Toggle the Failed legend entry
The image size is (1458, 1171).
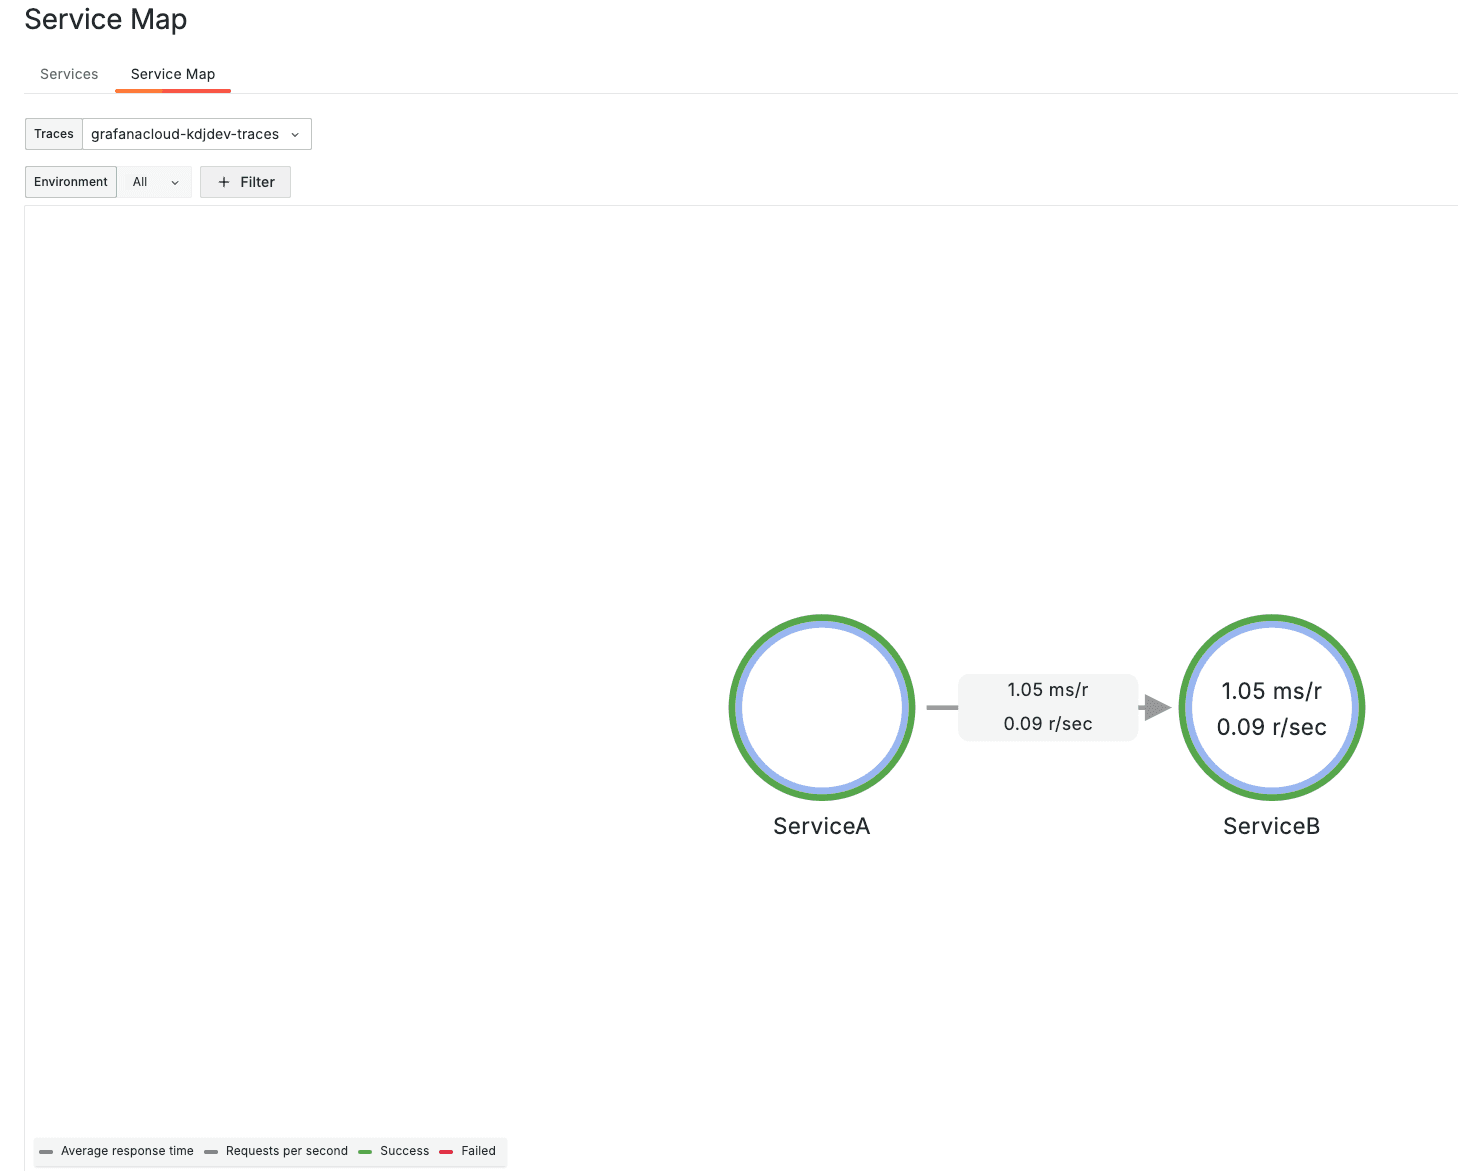pyautogui.click(x=468, y=1151)
